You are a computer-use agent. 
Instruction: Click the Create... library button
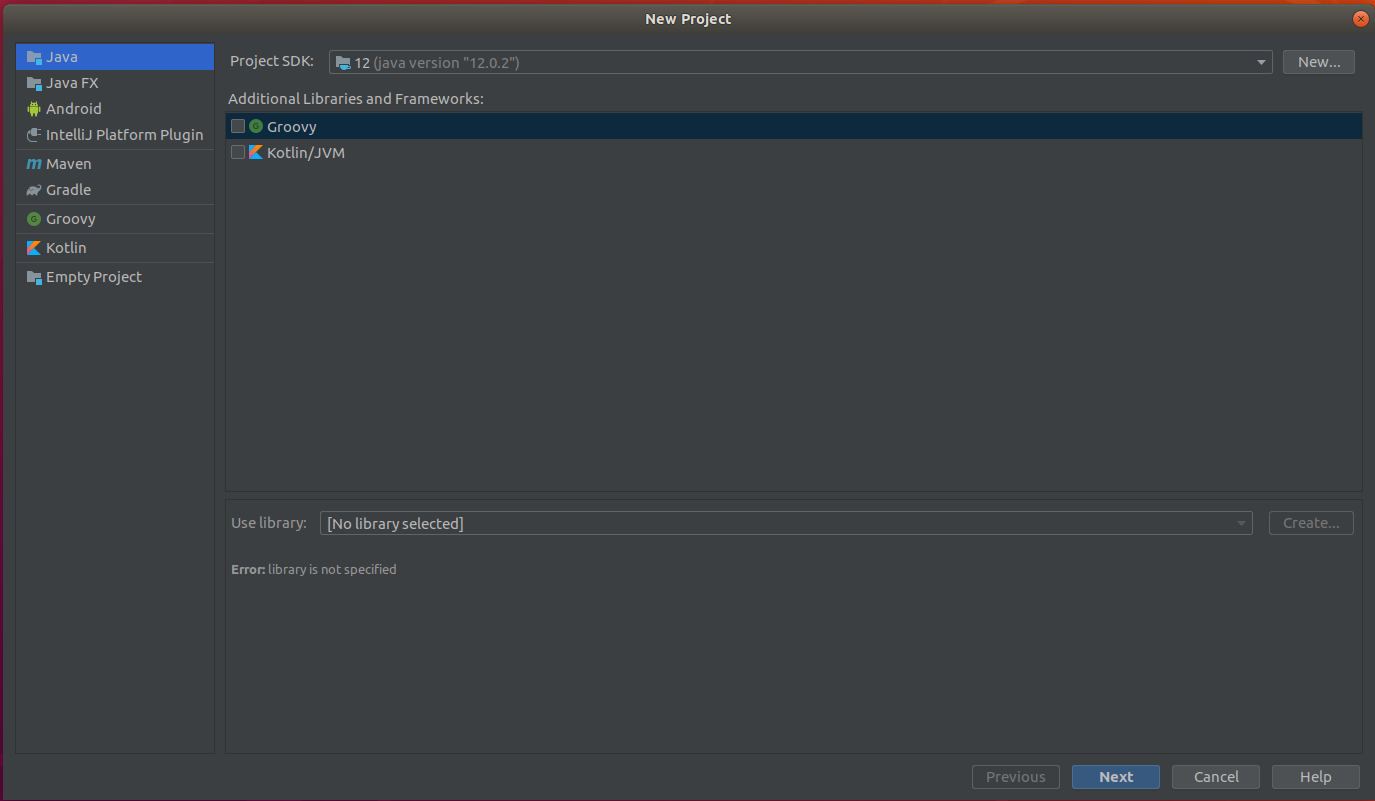pyautogui.click(x=1311, y=523)
